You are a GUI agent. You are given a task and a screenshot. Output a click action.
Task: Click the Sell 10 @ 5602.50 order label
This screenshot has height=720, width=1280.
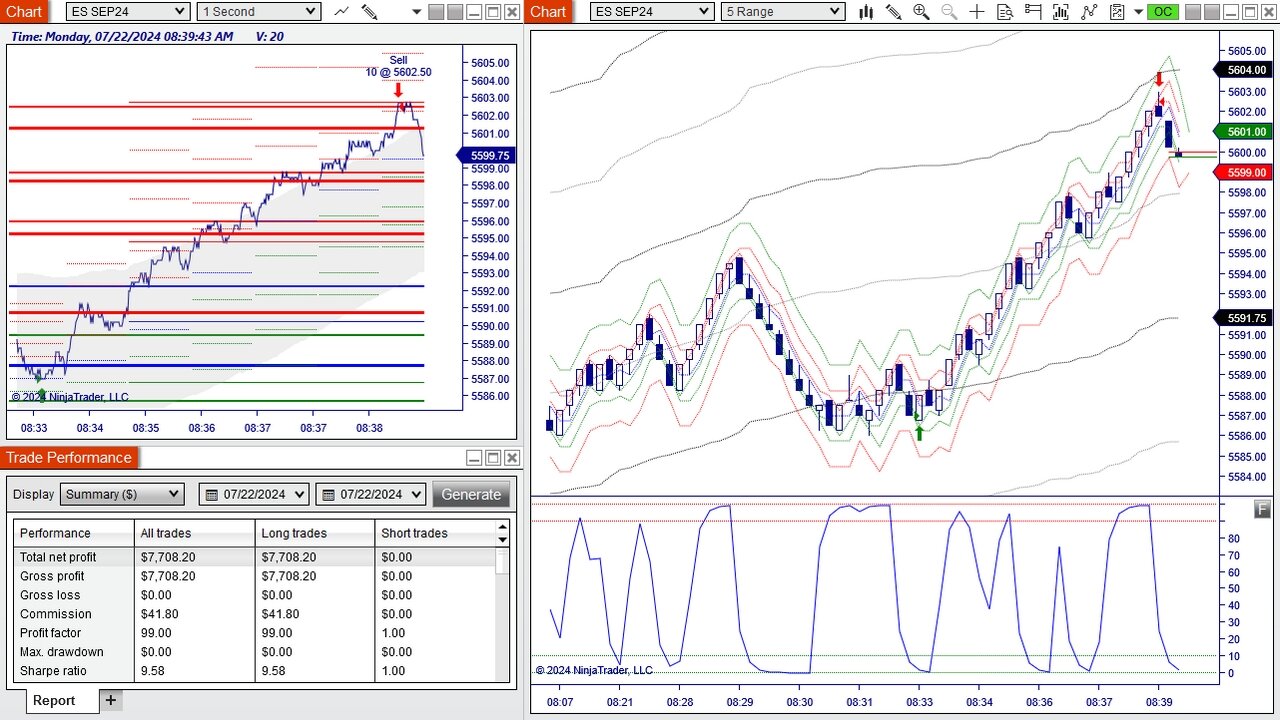point(398,67)
